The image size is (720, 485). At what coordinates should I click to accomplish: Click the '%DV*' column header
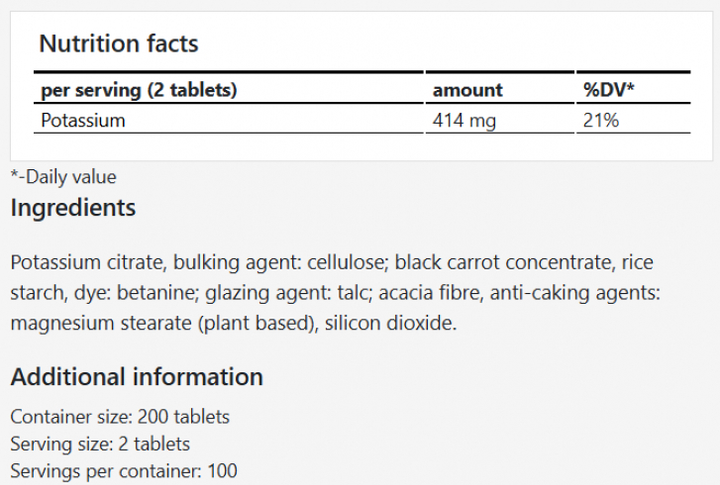(x=609, y=90)
